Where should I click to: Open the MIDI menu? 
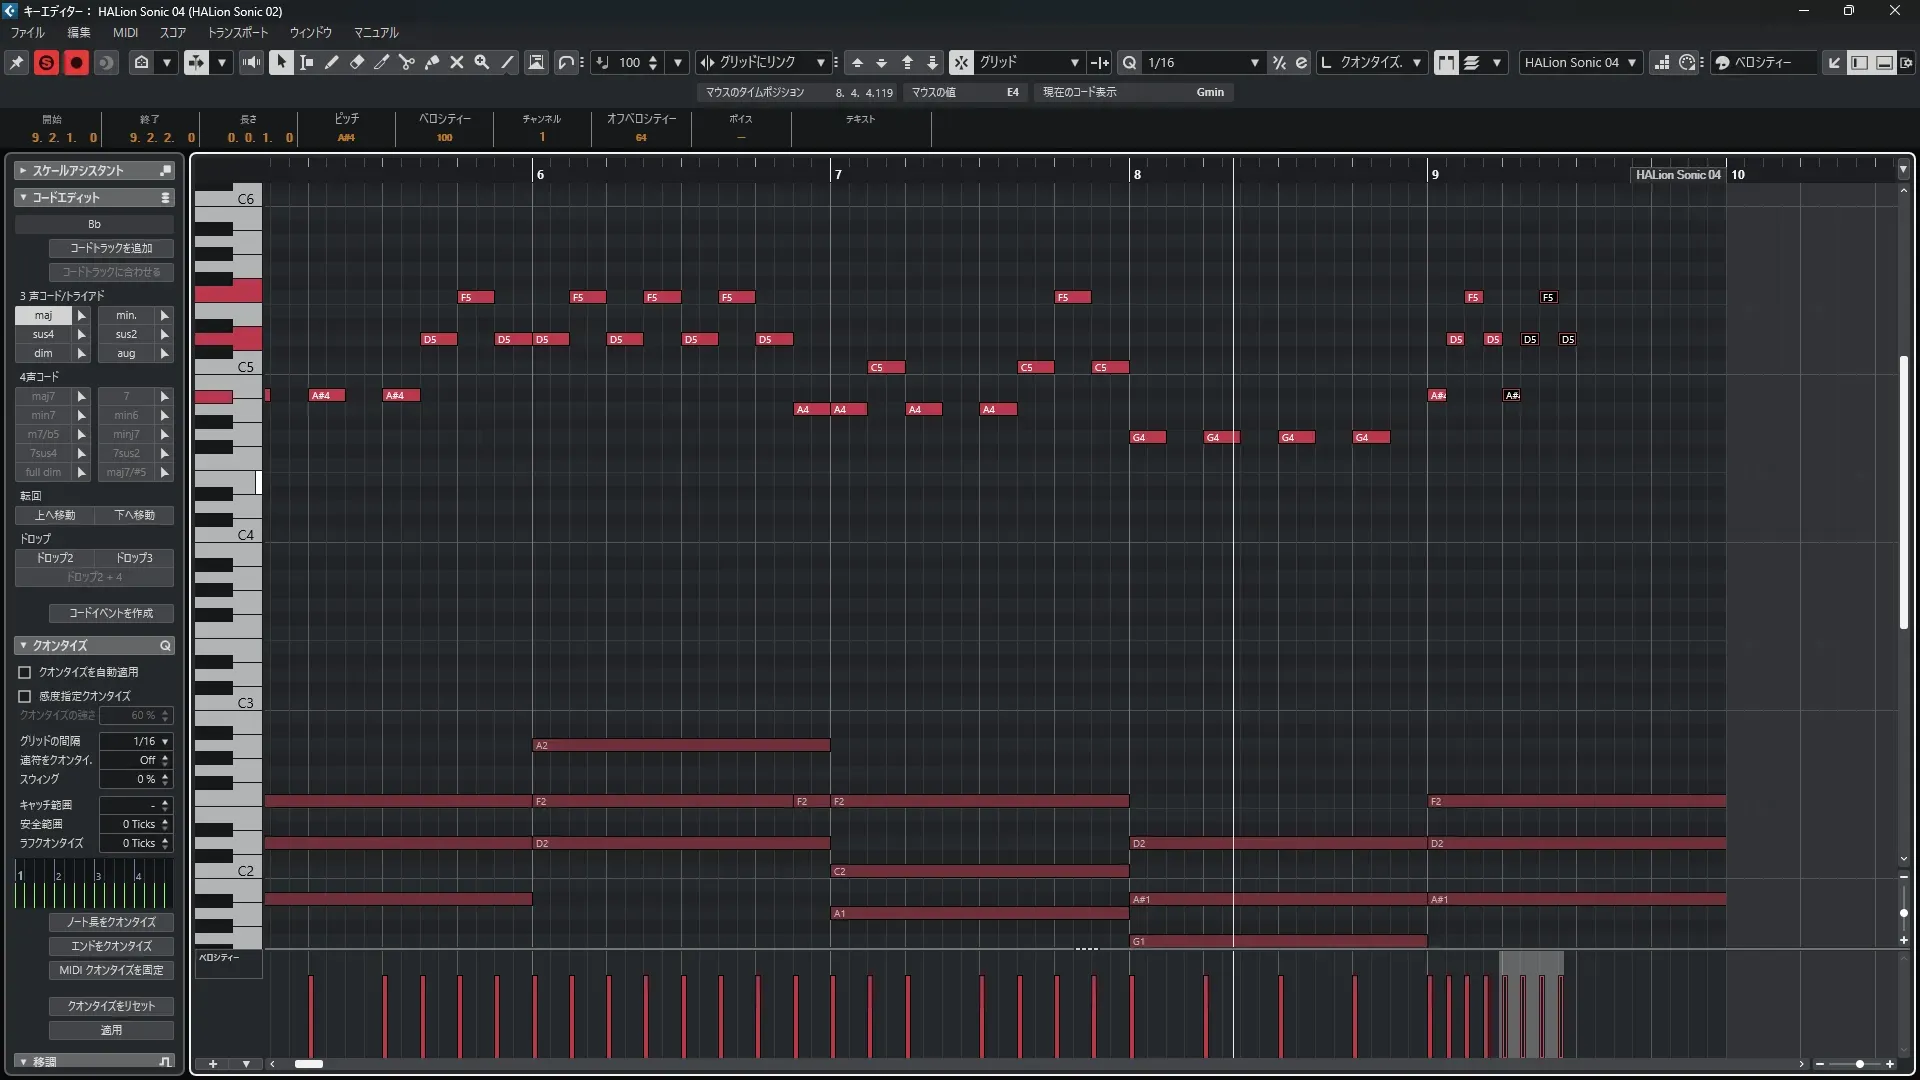[x=125, y=32]
